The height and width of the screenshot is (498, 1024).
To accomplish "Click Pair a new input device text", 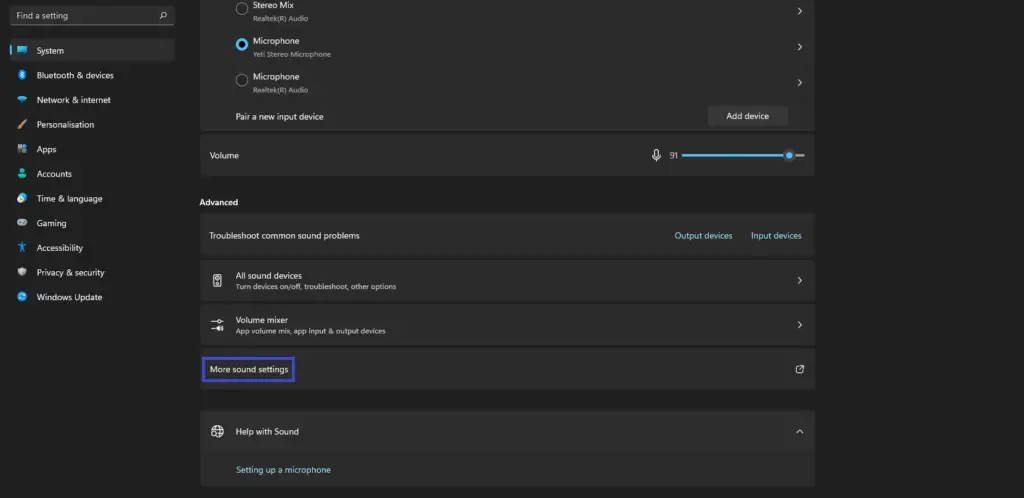I will pyautogui.click(x=280, y=117).
